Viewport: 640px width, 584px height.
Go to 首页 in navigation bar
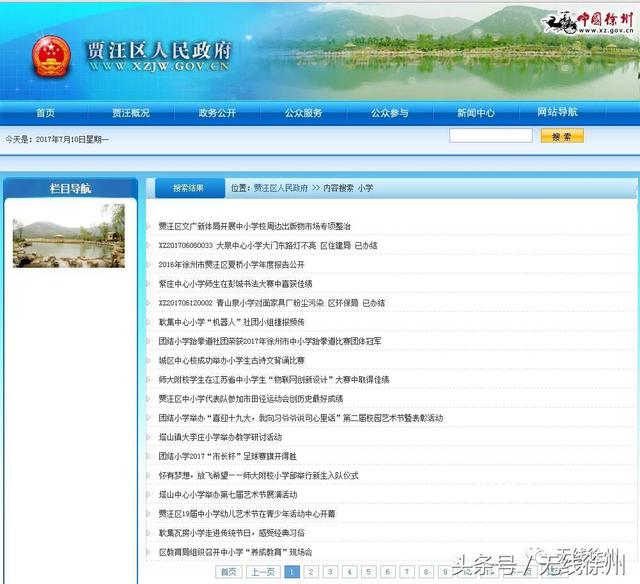pyautogui.click(x=45, y=113)
